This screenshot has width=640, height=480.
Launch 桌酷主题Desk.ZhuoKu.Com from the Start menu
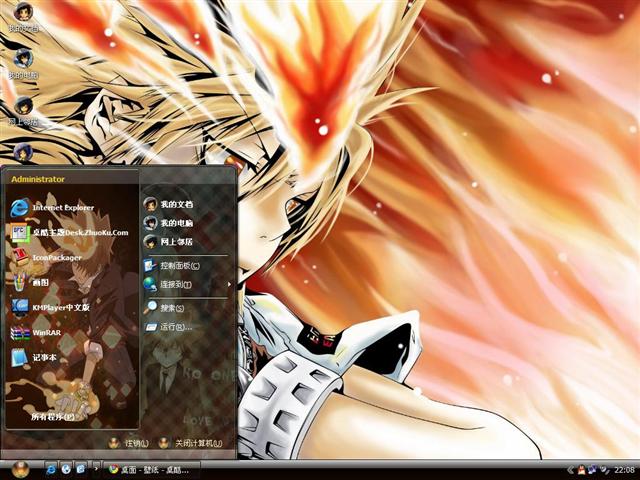tap(69, 233)
